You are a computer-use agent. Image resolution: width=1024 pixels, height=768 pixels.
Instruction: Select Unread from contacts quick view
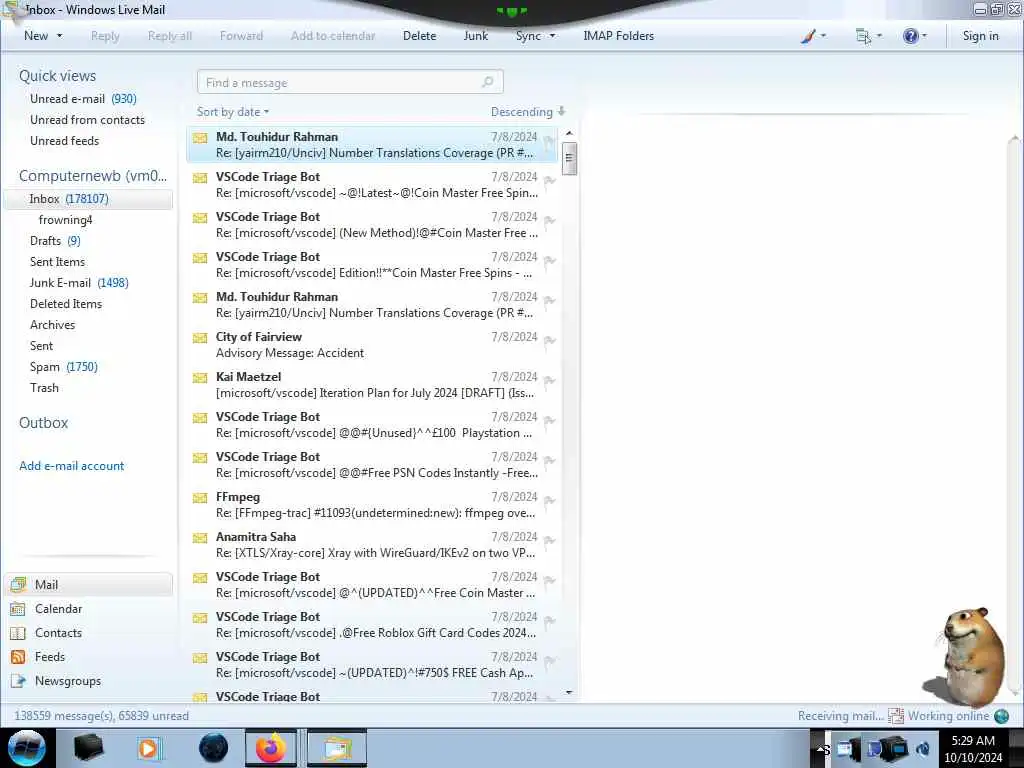pyautogui.click(x=88, y=120)
